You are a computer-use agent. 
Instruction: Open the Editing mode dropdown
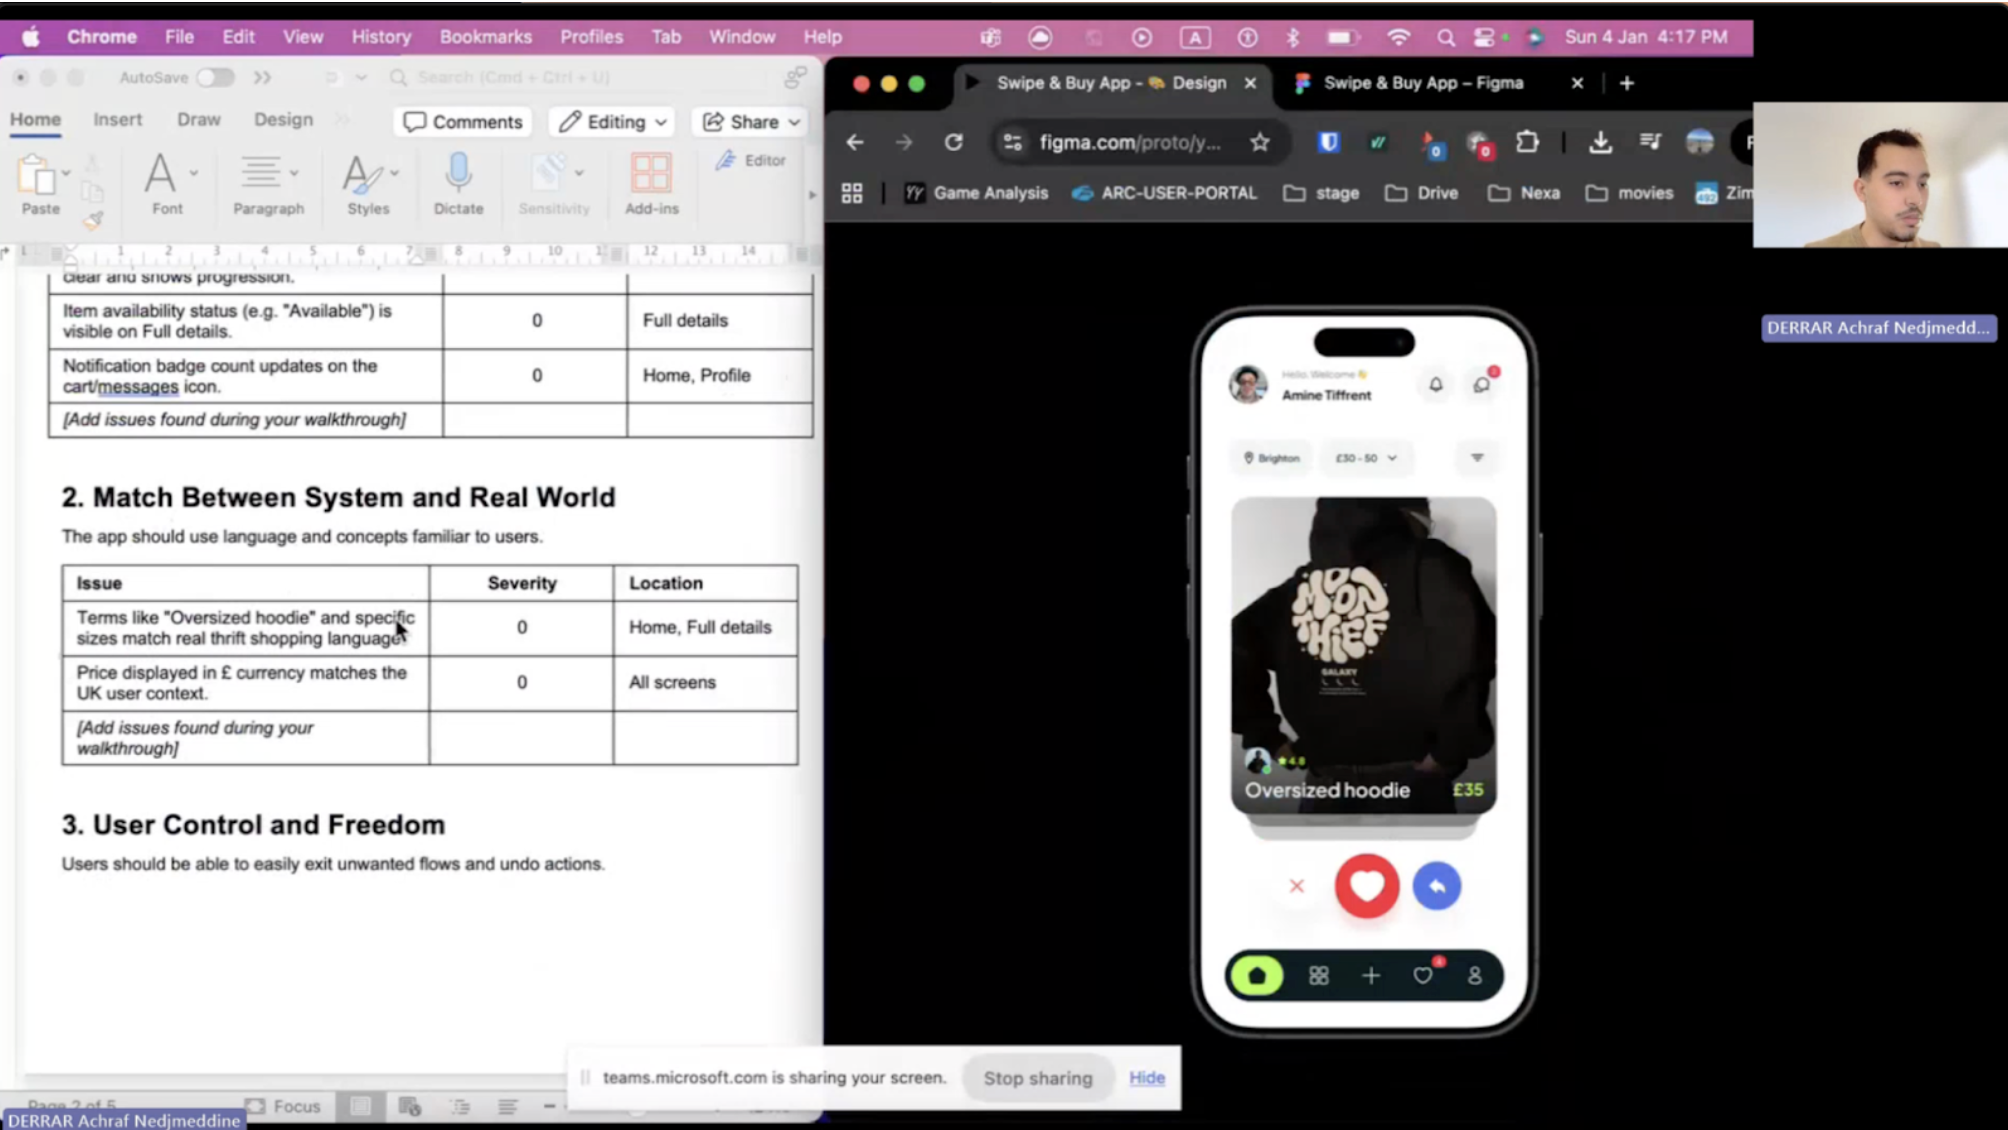(x=613, y=122)
